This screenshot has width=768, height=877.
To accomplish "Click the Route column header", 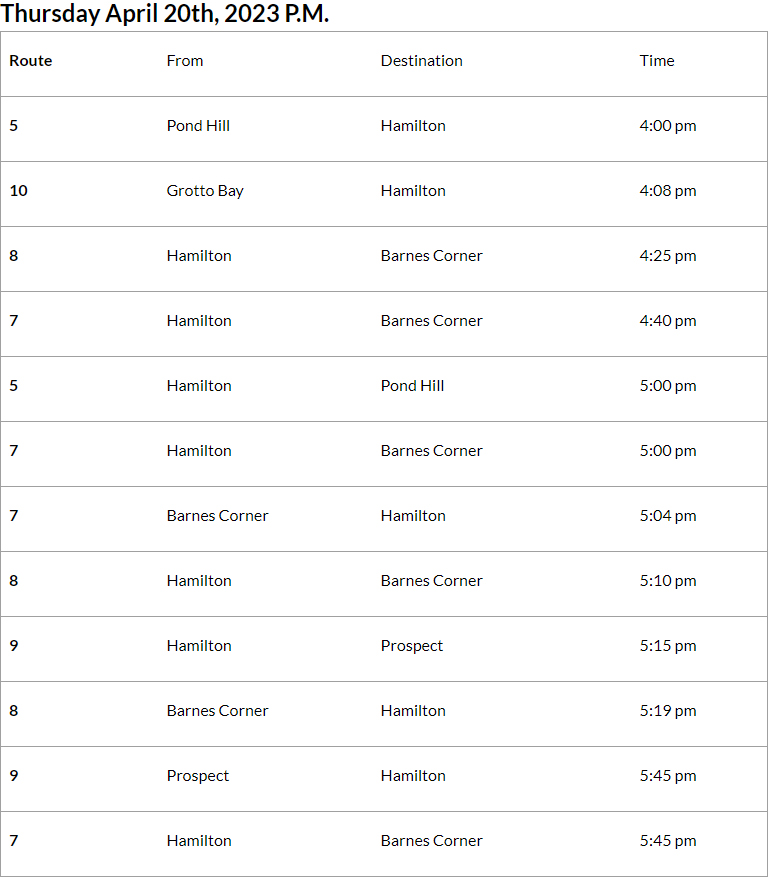I will [31, 61].
